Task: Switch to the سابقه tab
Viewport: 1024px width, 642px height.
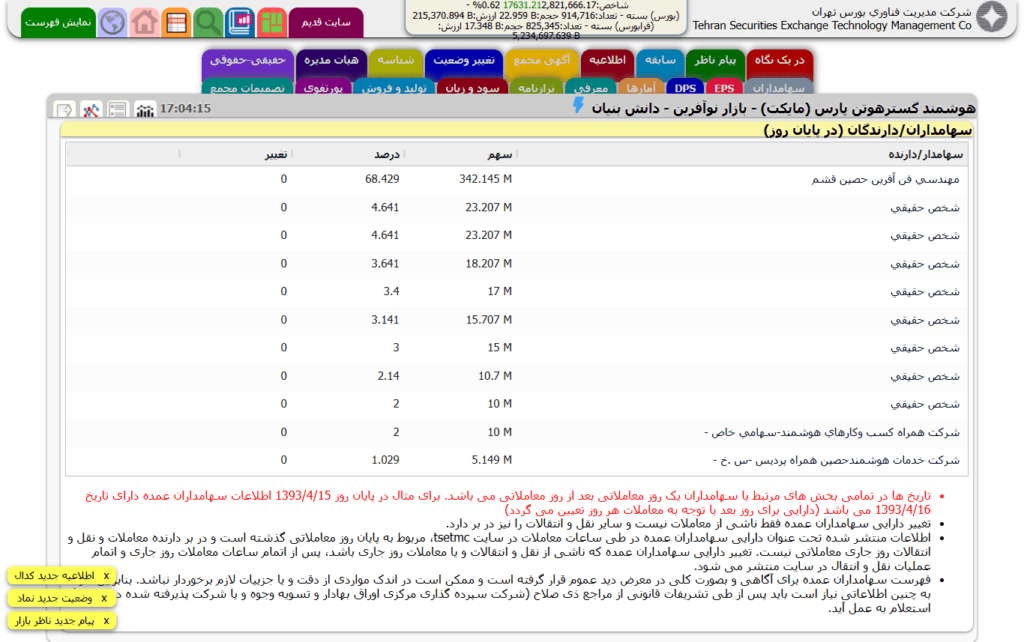Action: pyautogui.click(x=660, y=63)
